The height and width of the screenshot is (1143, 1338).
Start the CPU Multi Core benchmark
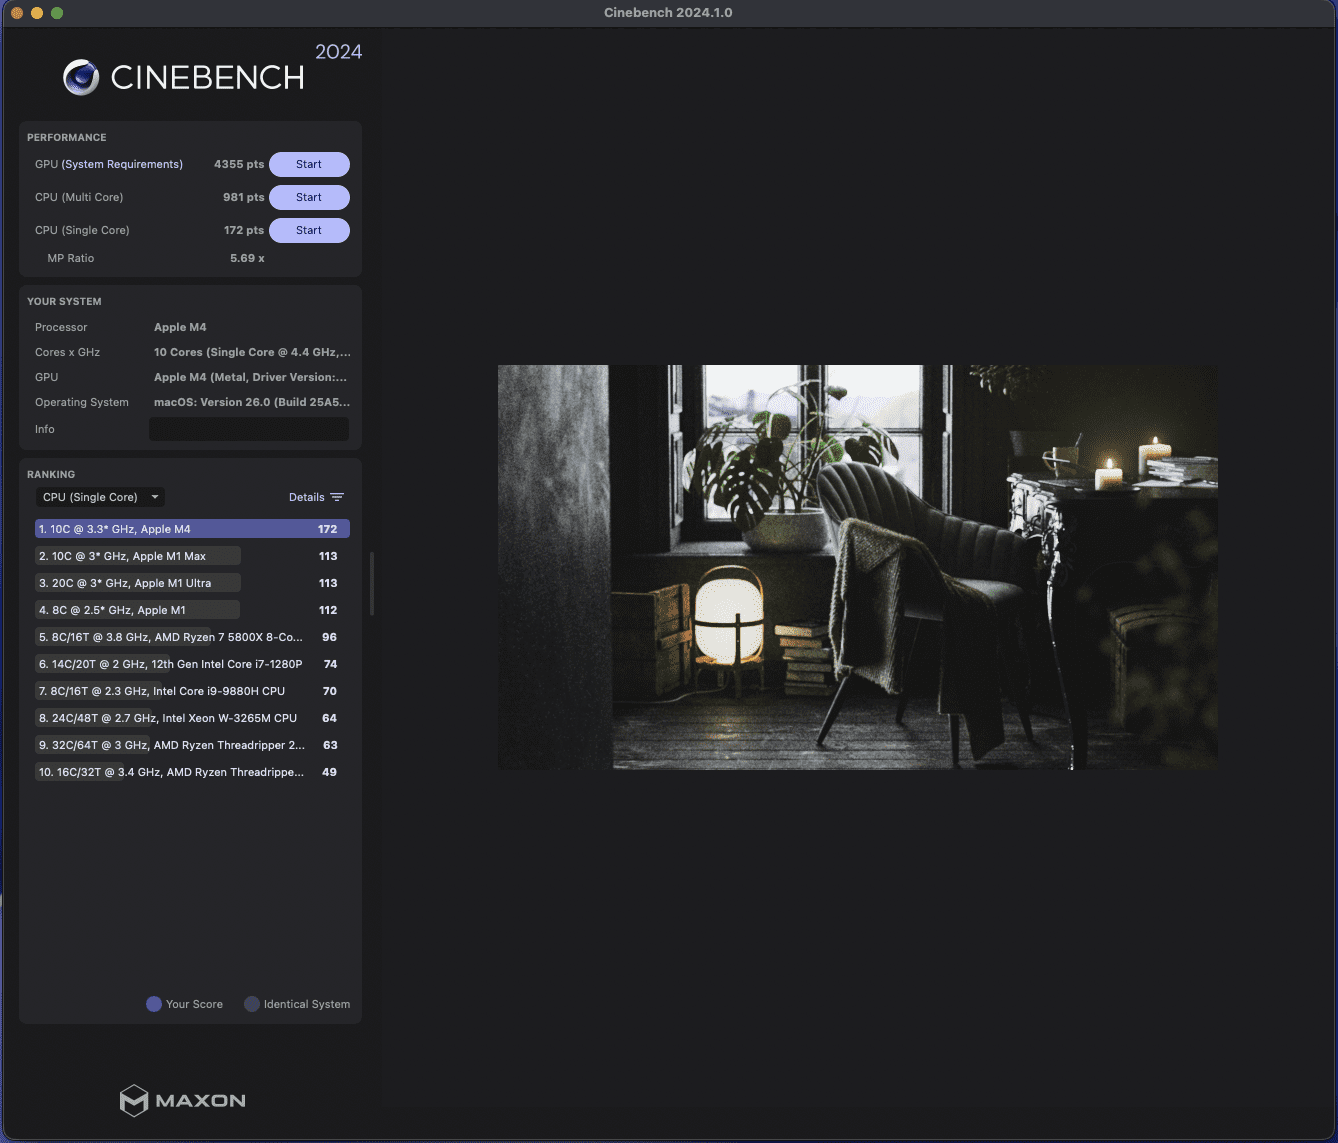coord(309,197)
